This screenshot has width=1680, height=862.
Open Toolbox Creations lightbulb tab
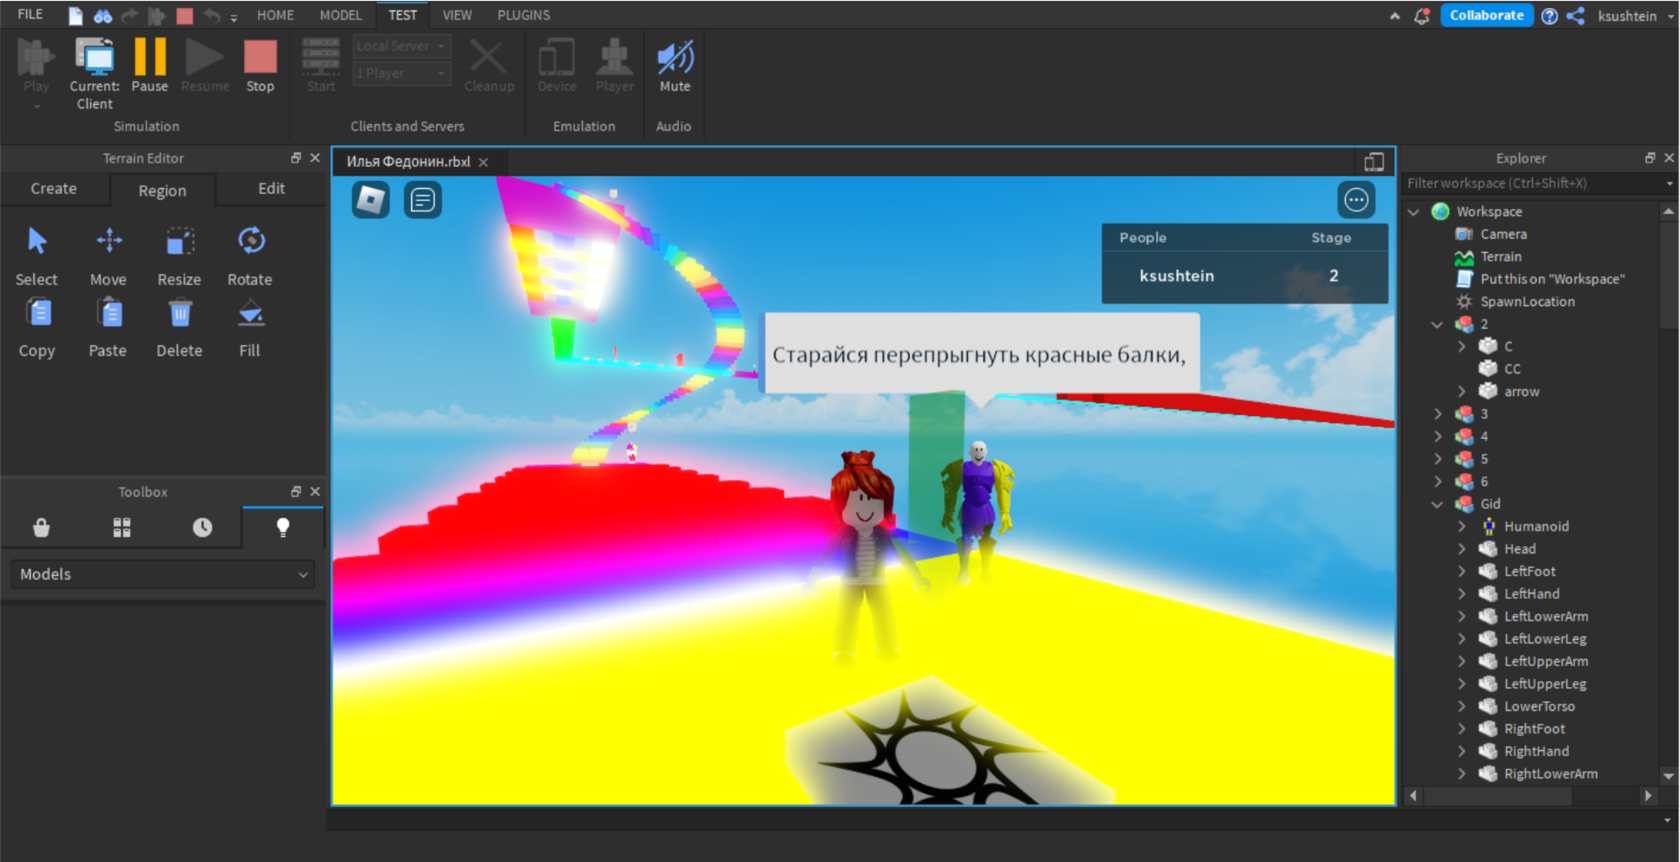(283, 528)
